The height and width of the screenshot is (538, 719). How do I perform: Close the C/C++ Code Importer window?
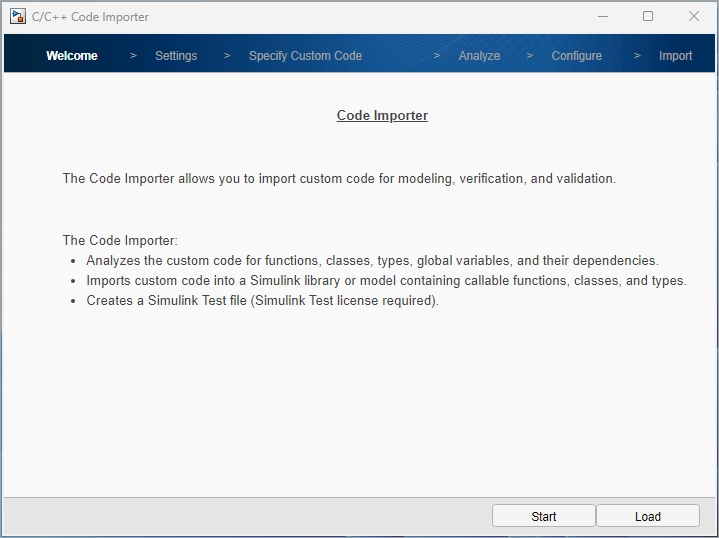pos(694,17)
